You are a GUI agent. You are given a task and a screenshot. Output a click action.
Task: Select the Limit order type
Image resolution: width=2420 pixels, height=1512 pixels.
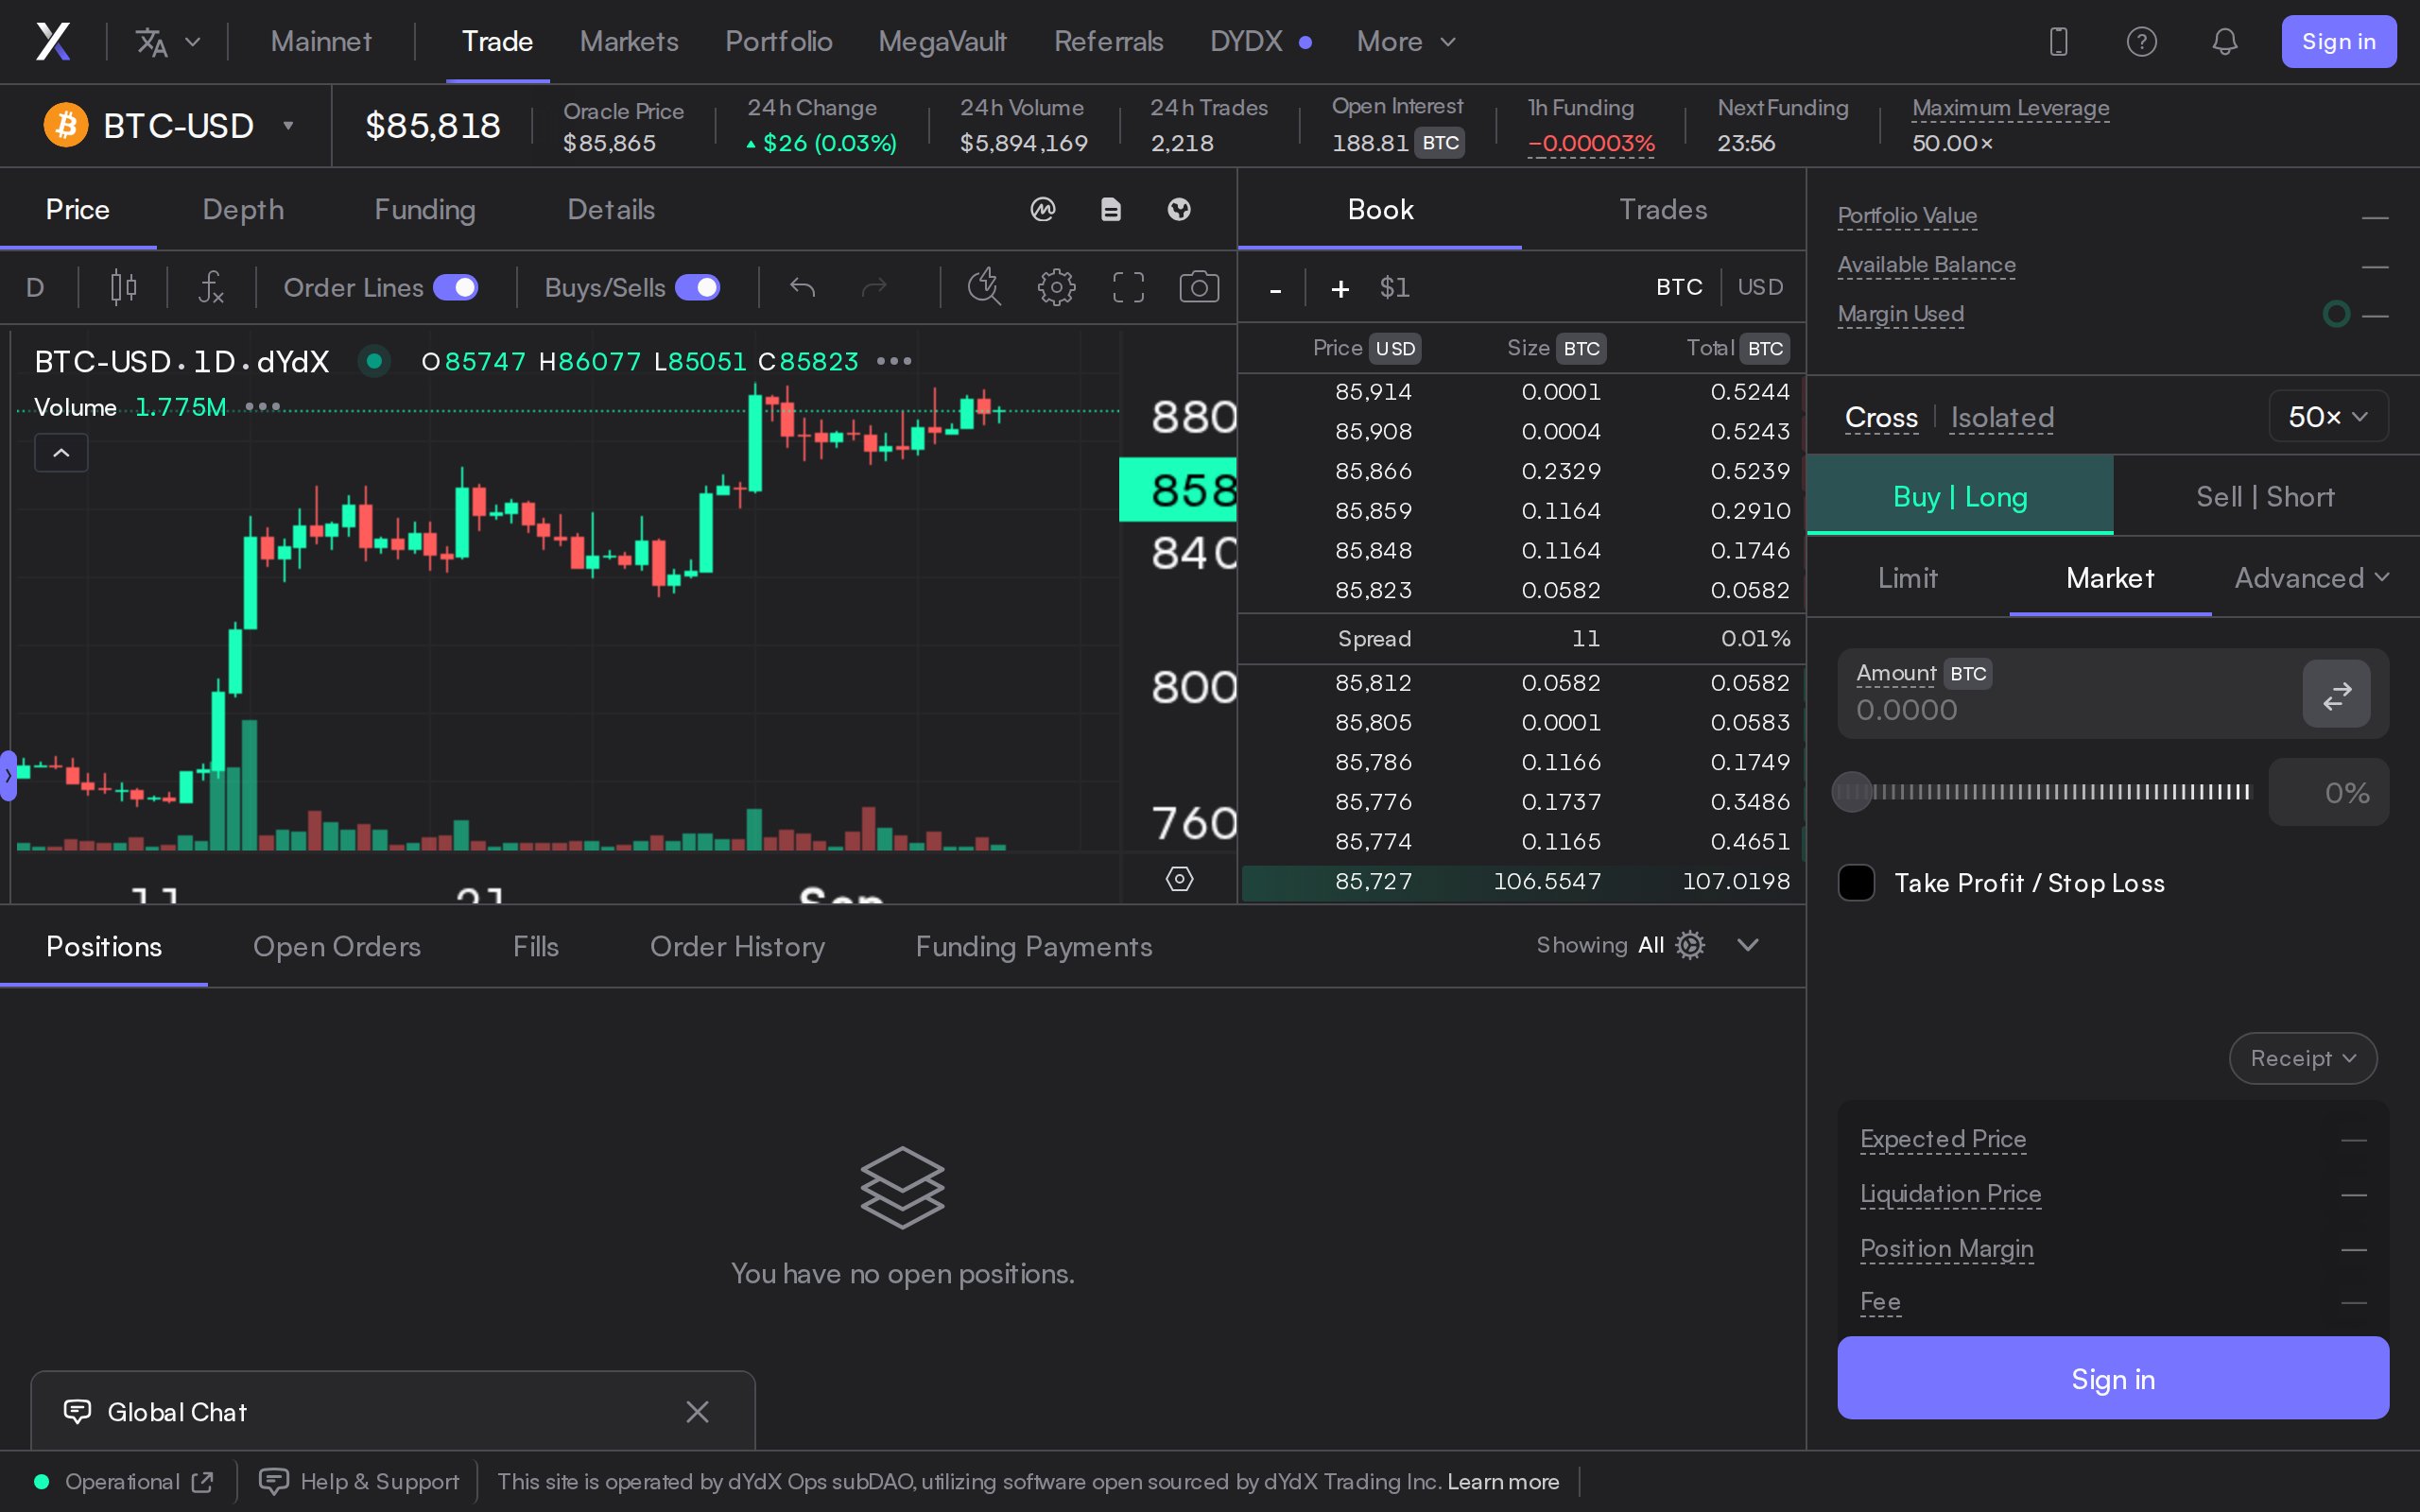coord(1907,578)
